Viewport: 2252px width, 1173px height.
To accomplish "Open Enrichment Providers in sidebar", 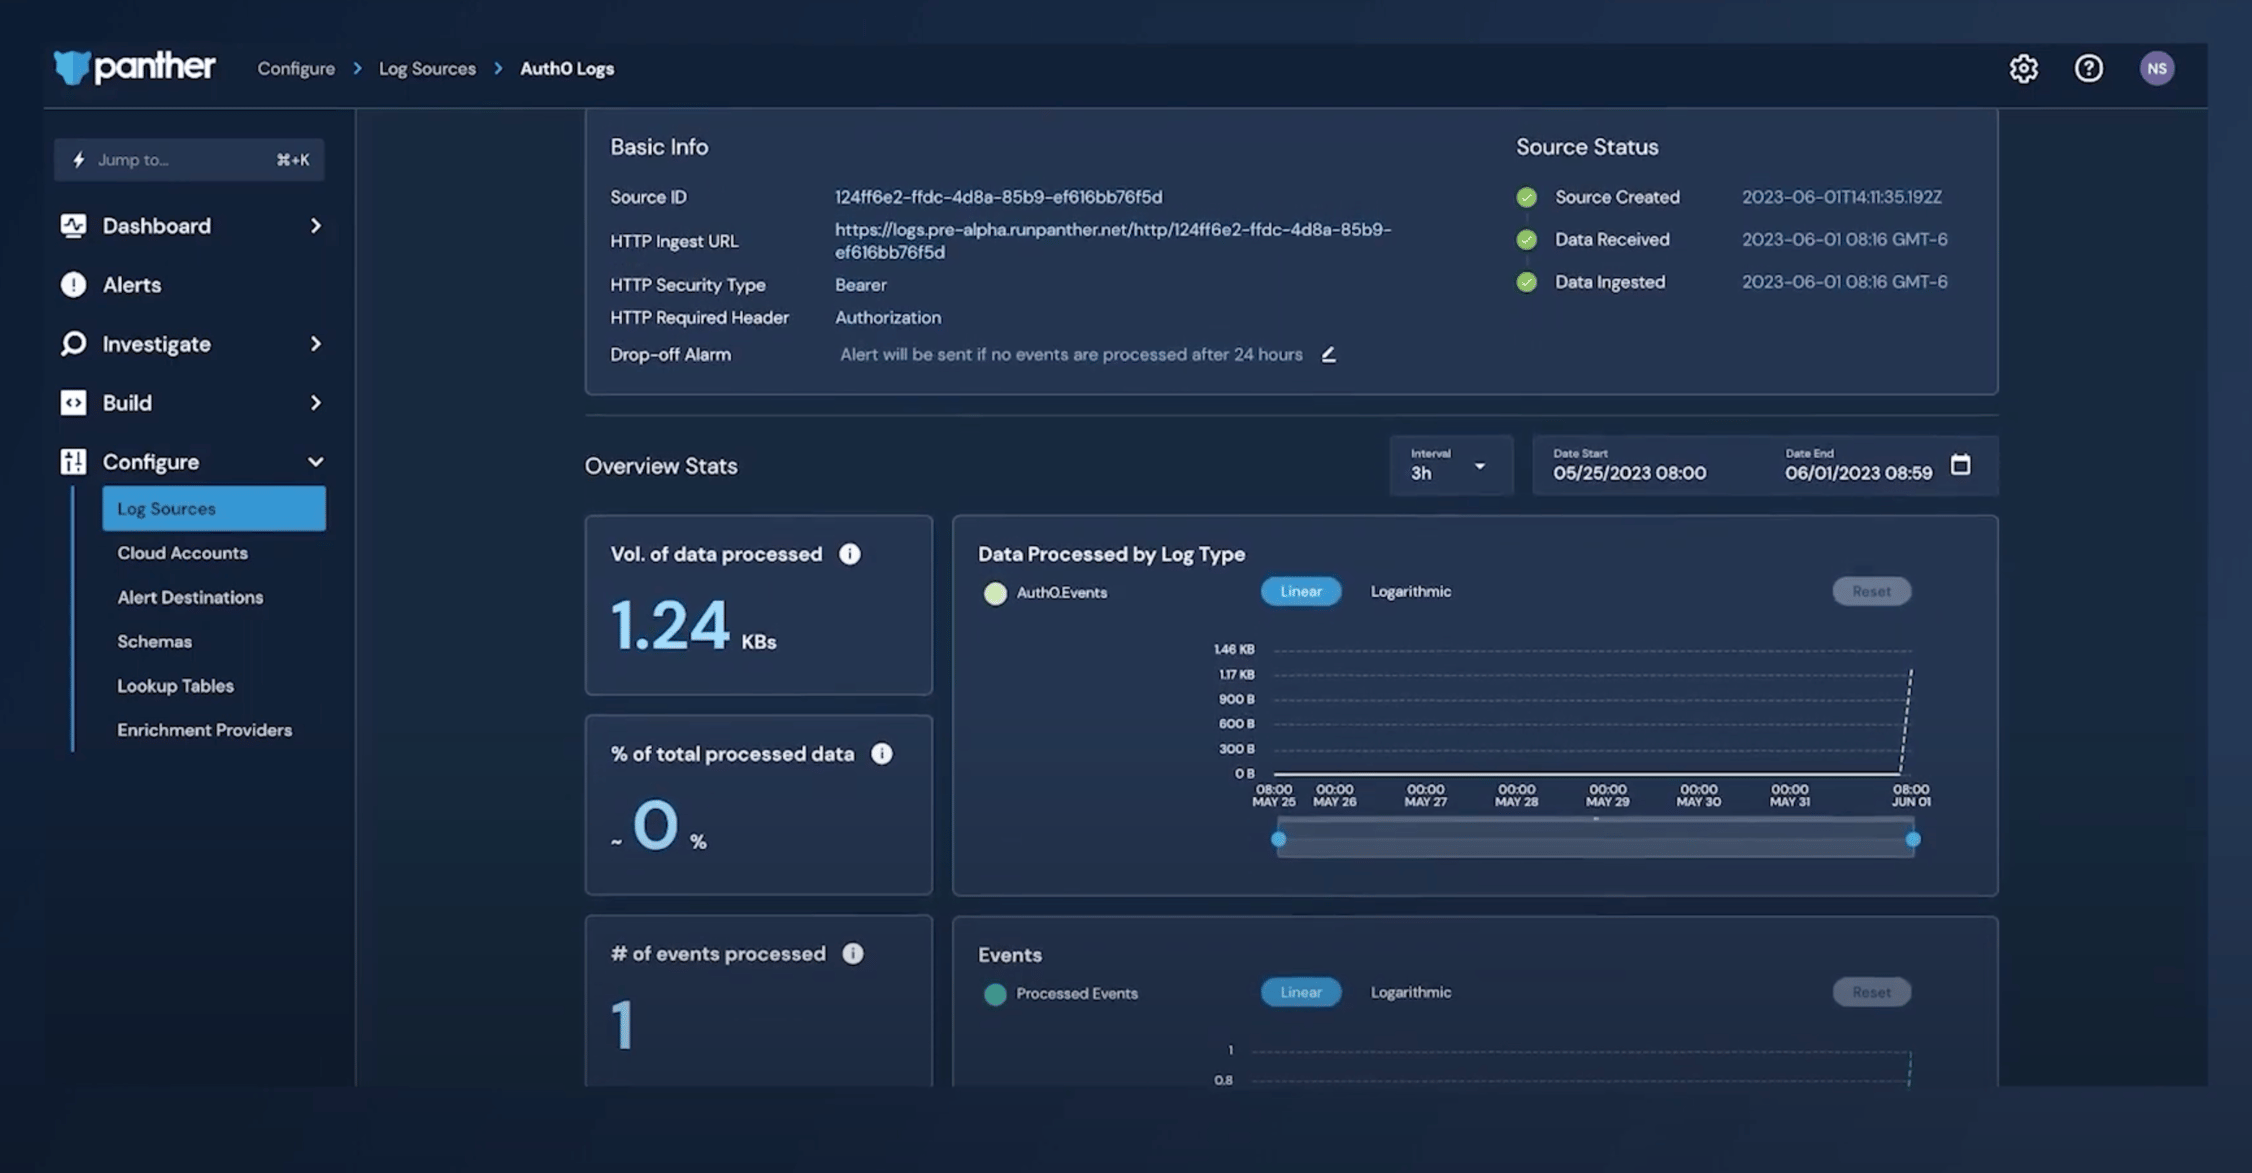I will pyautogui.click(x=204, y=731).
